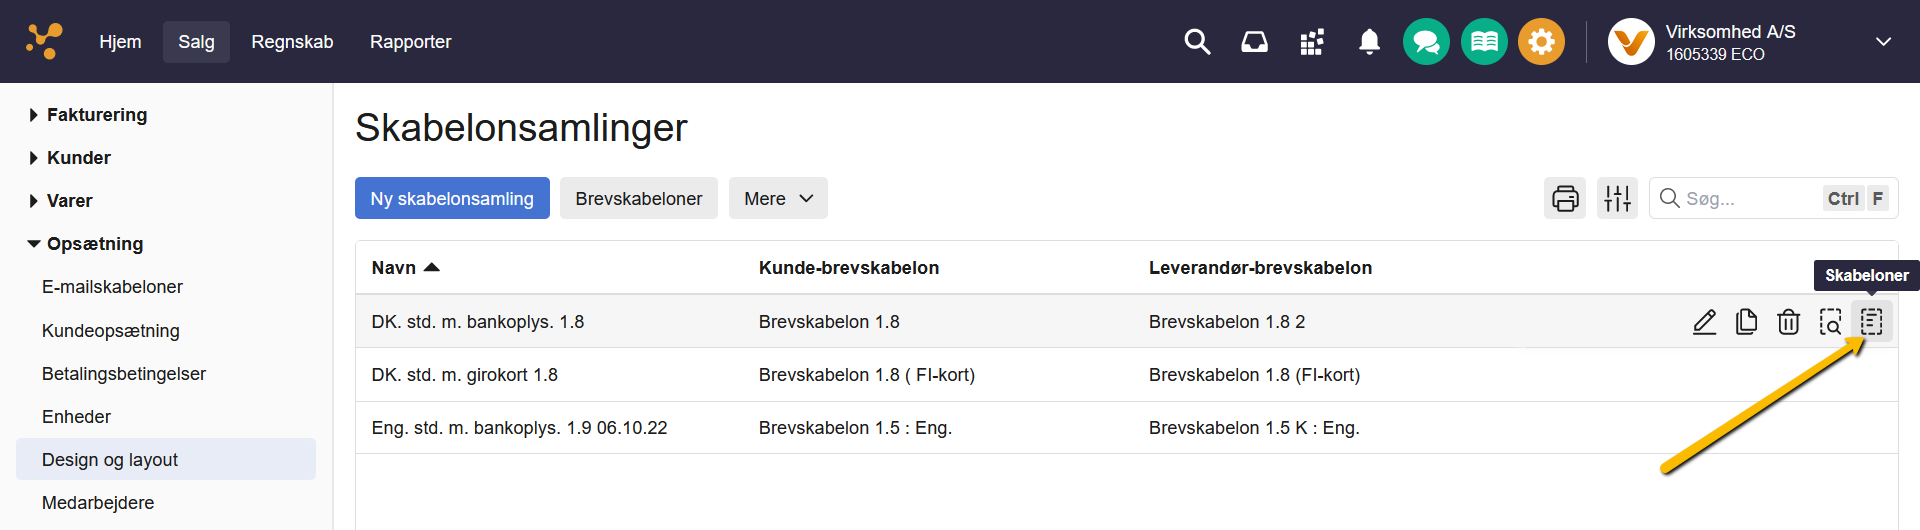Click the Skabeloner icon in first row

1871,322
